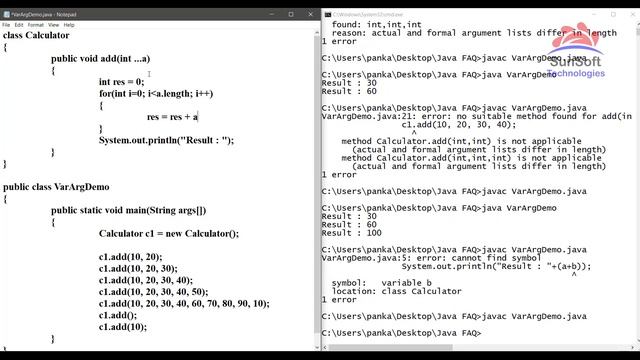Click the 'int res = 0;' line
Screen dimensions: 640x360
pos(122,82)
